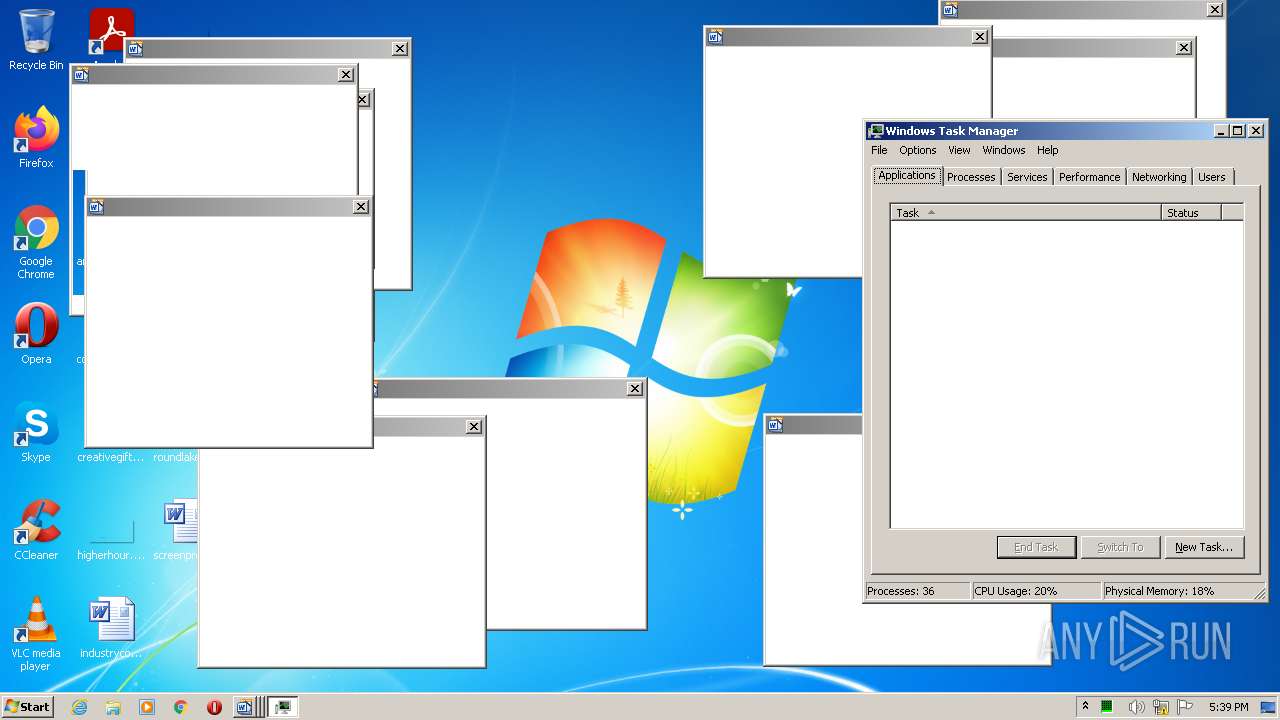Click the Opera taskbar icon
1280x720 pixels.
pyautogui.click(x=214, y=707)
